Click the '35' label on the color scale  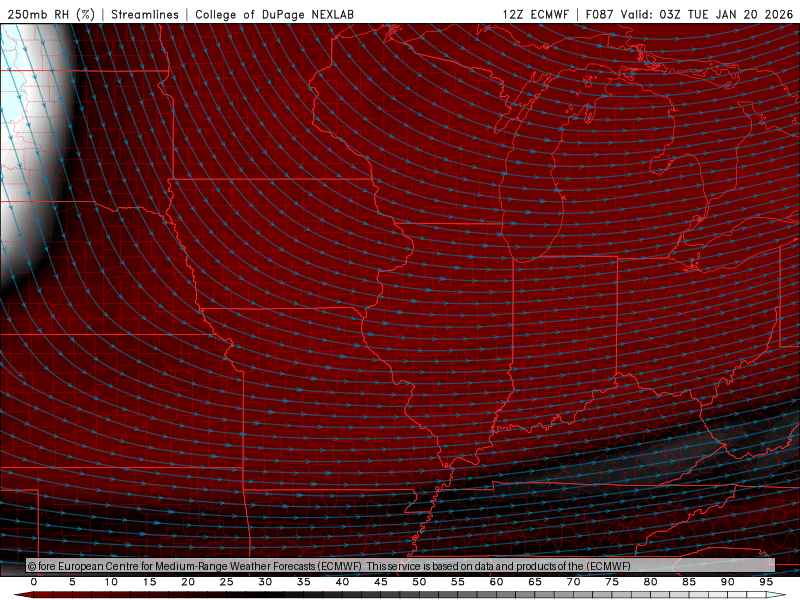[304, 582]
